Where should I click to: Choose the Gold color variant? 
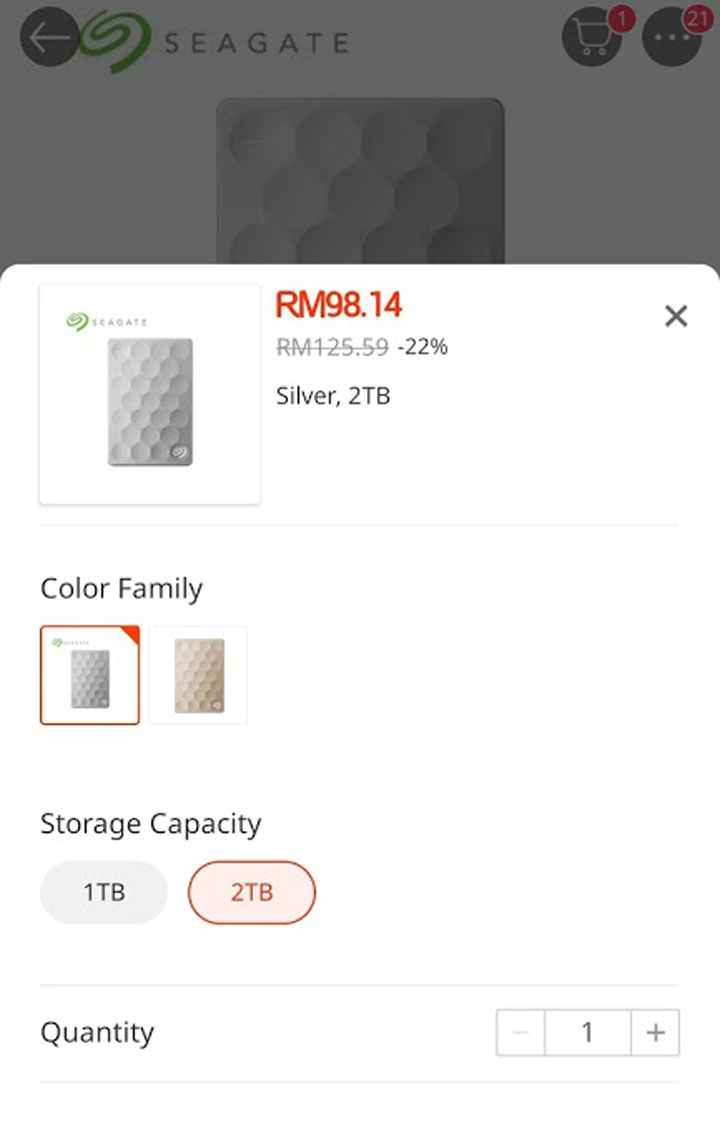[x=197, y=673]
